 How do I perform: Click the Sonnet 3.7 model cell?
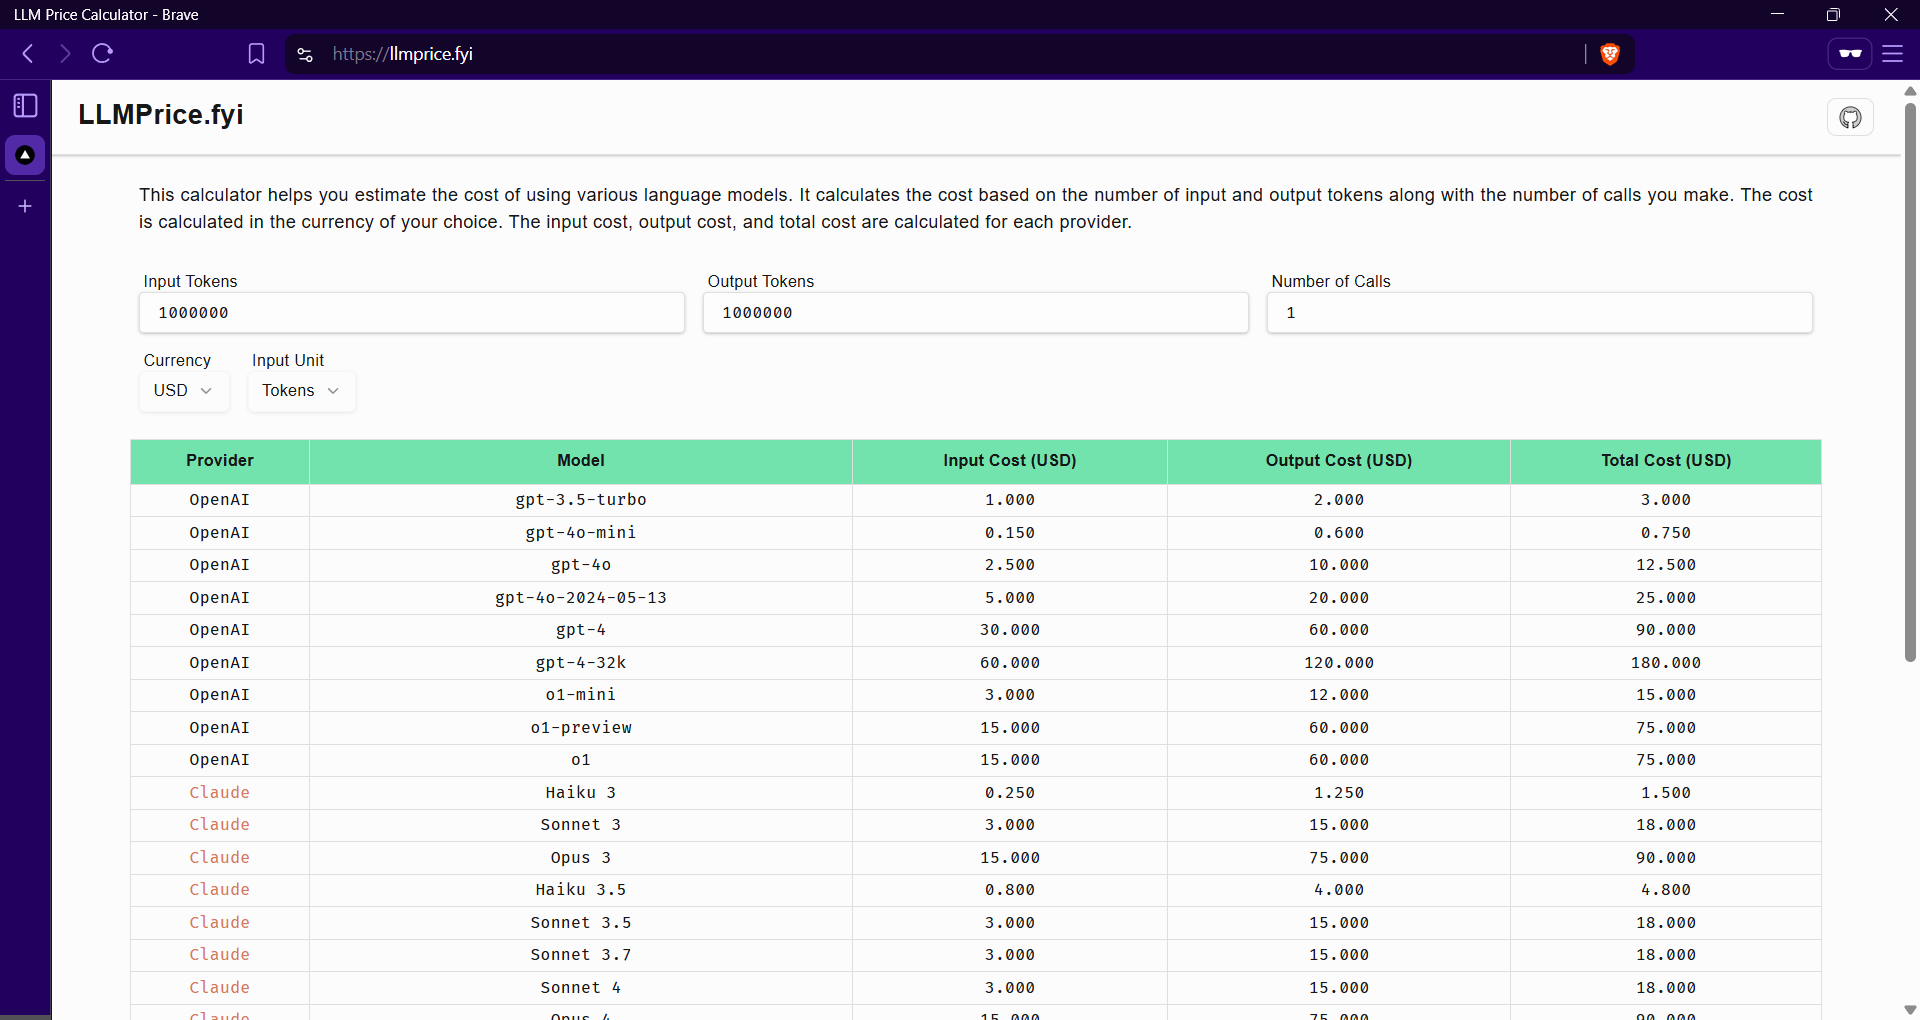click(581, 955)
